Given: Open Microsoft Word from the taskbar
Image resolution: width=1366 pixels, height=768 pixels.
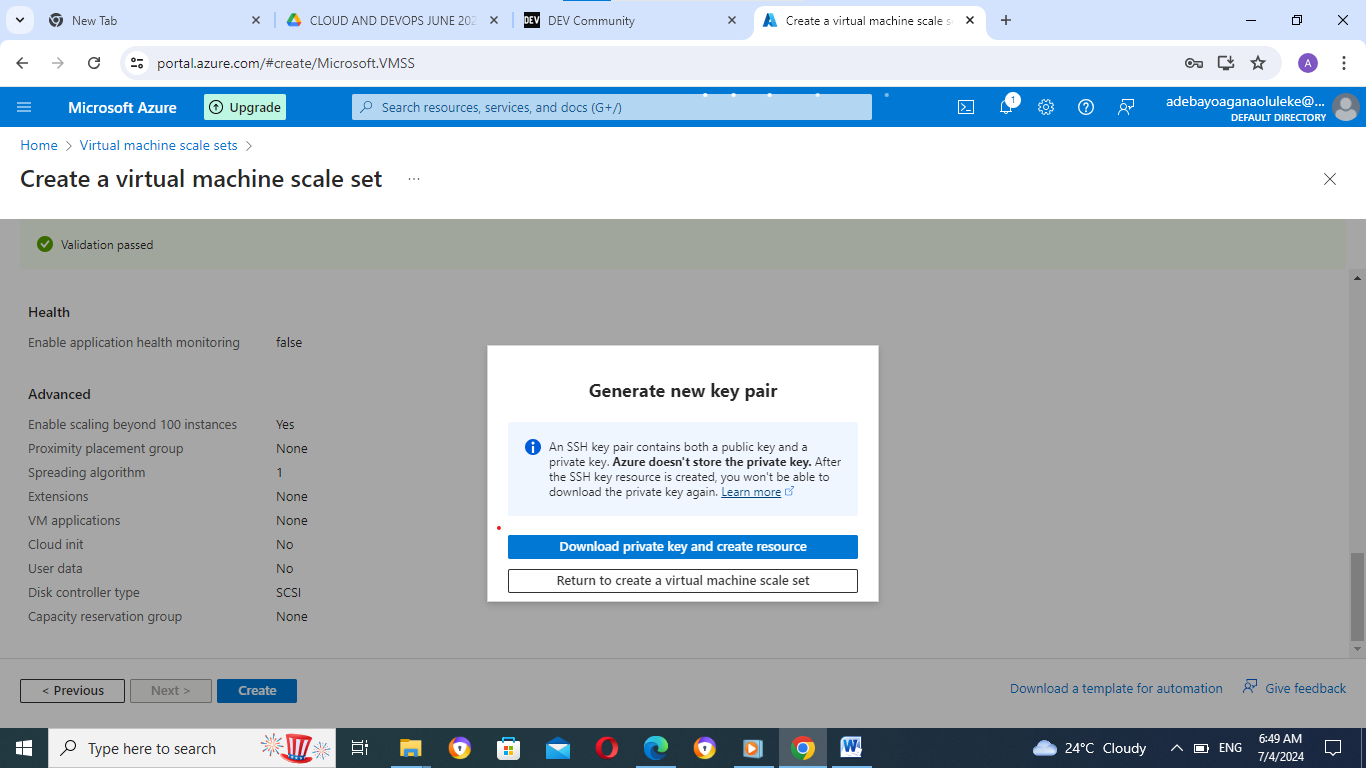Looking at the screenshot, I should click(x=852, y=748).
